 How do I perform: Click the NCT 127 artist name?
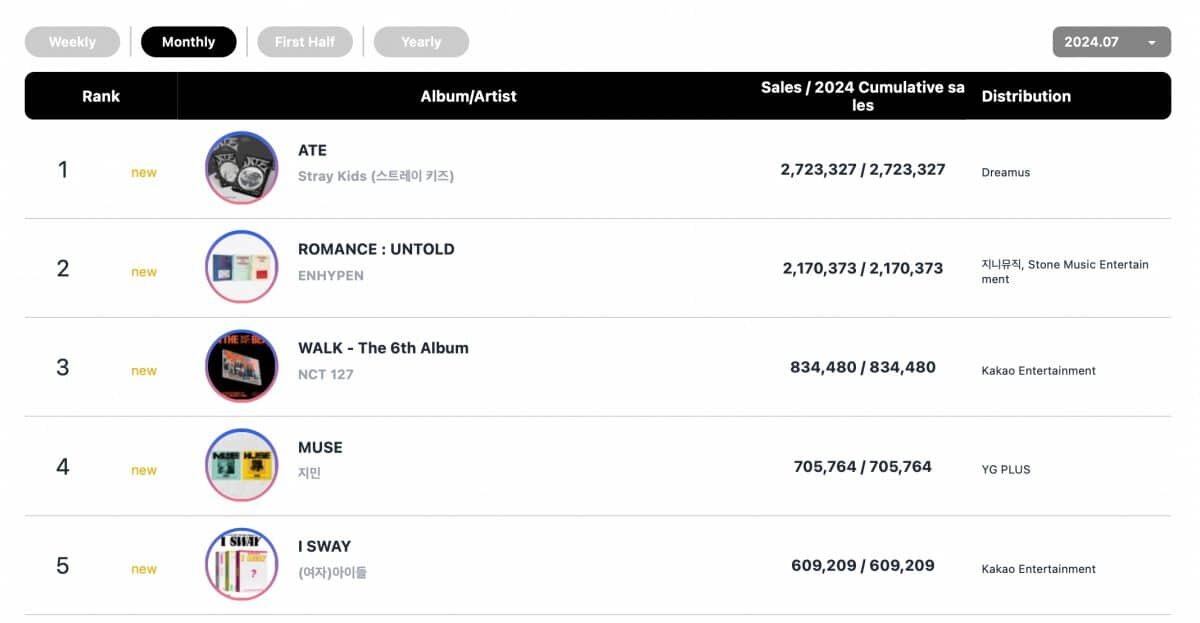click(x=326, y=374)
